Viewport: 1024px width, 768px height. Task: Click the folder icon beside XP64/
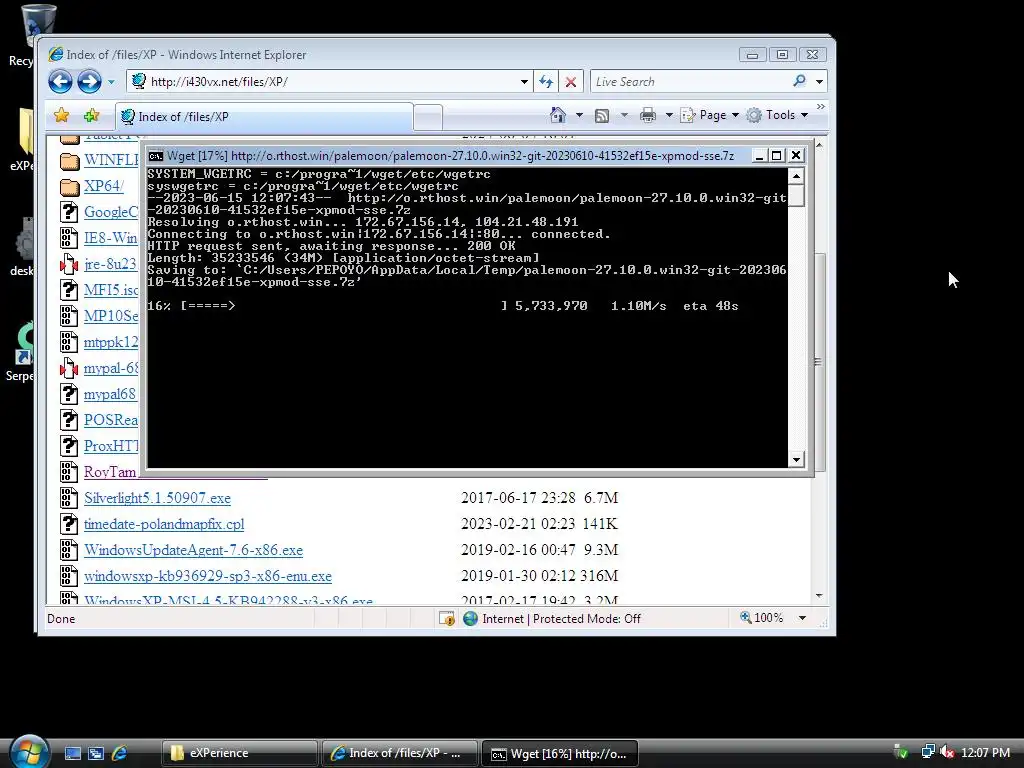(x=69, y=187)
